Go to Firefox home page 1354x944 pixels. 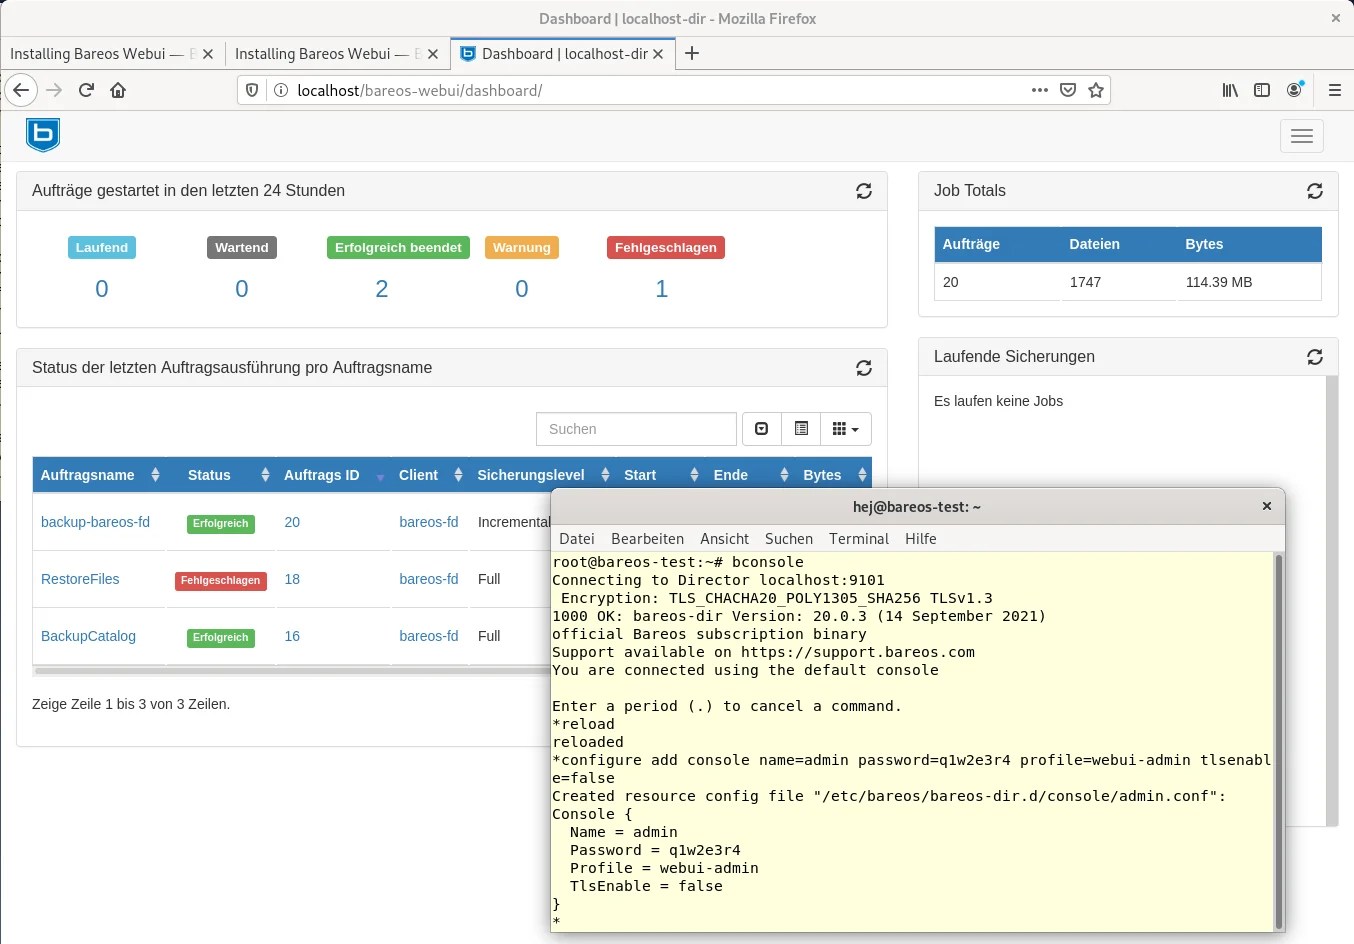(x=118, y=90)
